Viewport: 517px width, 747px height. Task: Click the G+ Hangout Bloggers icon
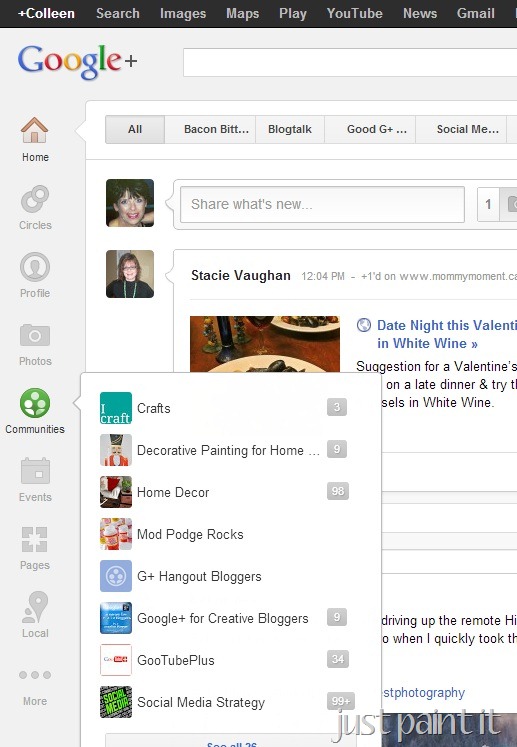pos(116,576)
